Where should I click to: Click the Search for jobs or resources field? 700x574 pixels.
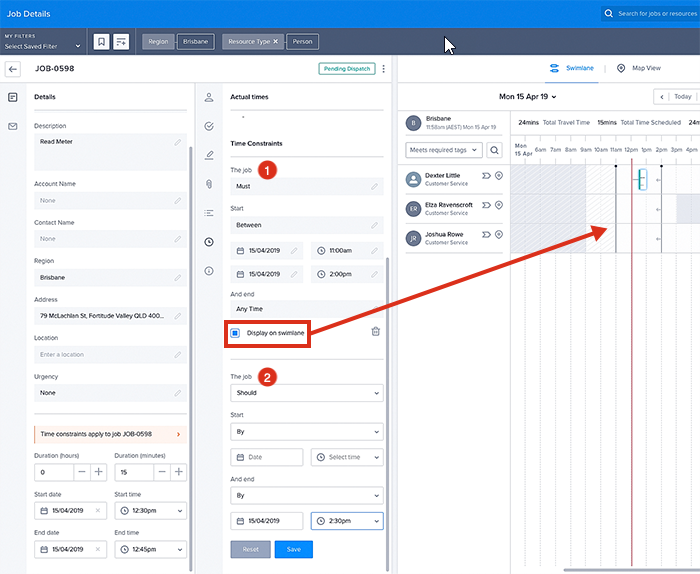(650, 13)
